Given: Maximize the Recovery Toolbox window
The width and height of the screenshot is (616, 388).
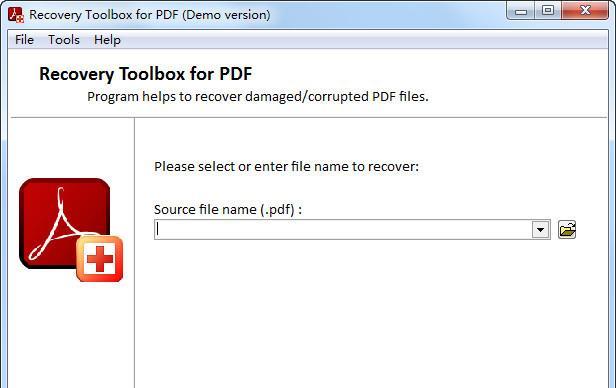Looking at the screenshot, I should [x=548, y=11].
